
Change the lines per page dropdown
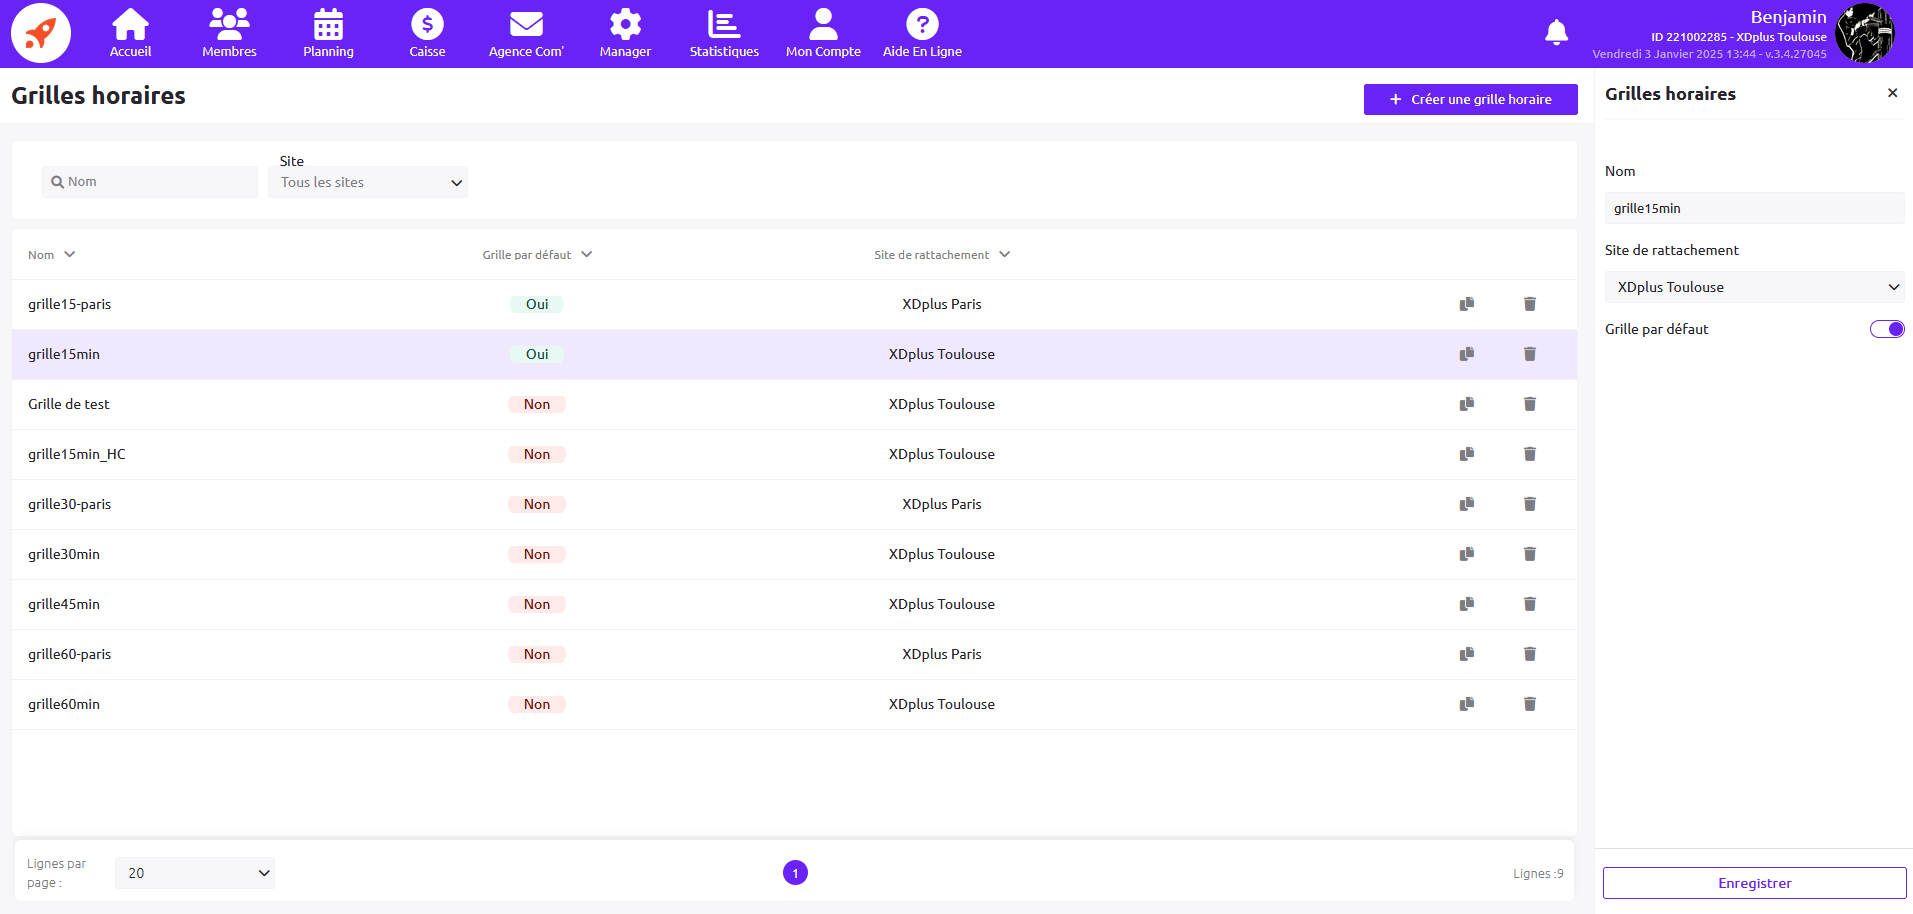click(195, 873)
